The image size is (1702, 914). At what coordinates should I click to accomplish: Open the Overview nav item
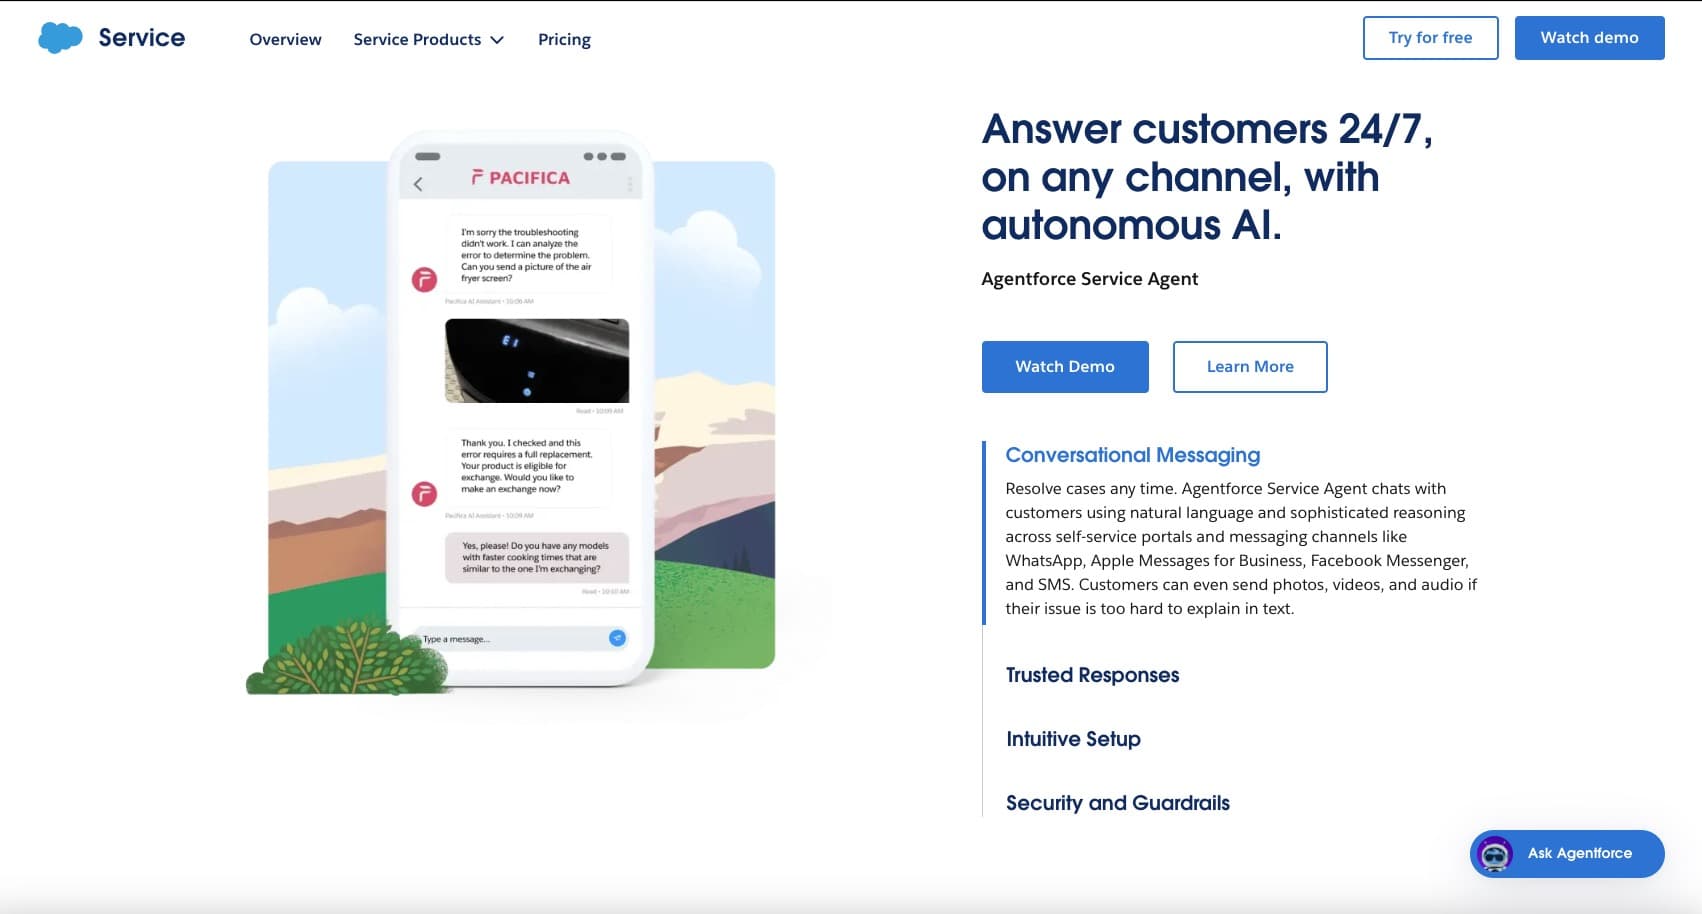coord(285,40)
